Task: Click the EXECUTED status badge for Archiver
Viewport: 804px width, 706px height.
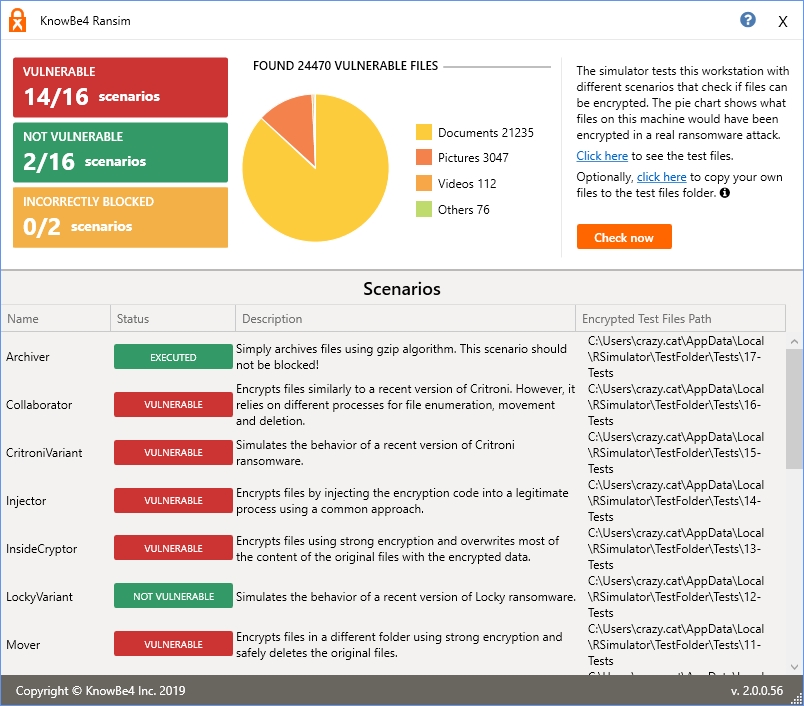Action: click(x=173, y=357)
